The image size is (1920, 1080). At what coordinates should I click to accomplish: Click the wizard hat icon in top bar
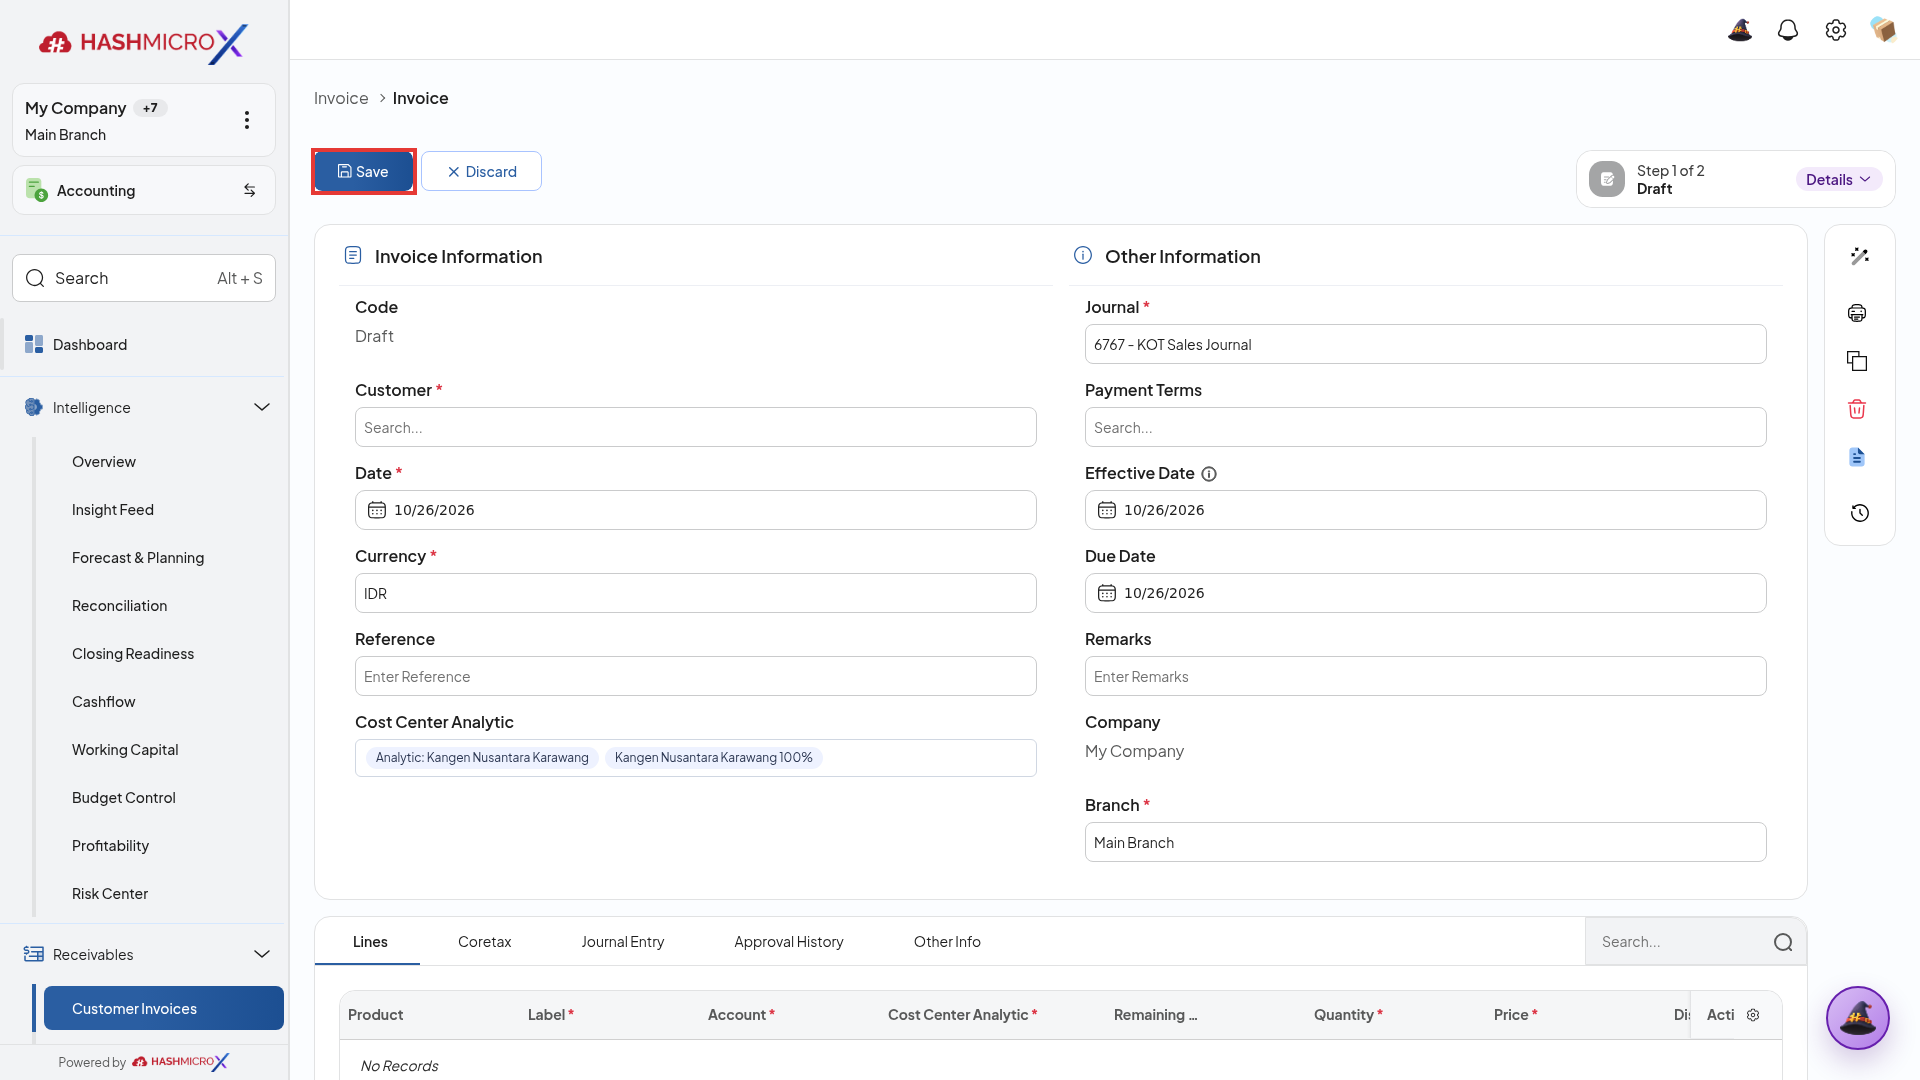coord(1740,30)
